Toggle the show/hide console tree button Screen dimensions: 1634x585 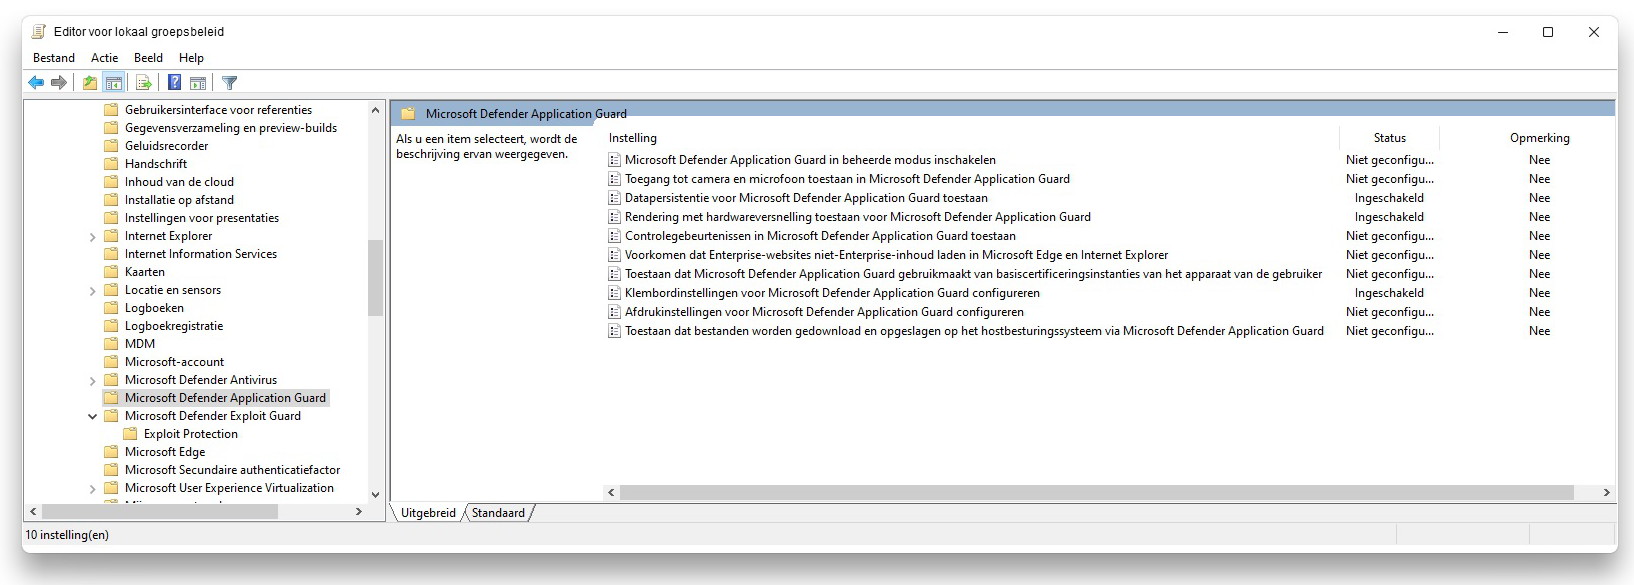click(x=114, y=83)
